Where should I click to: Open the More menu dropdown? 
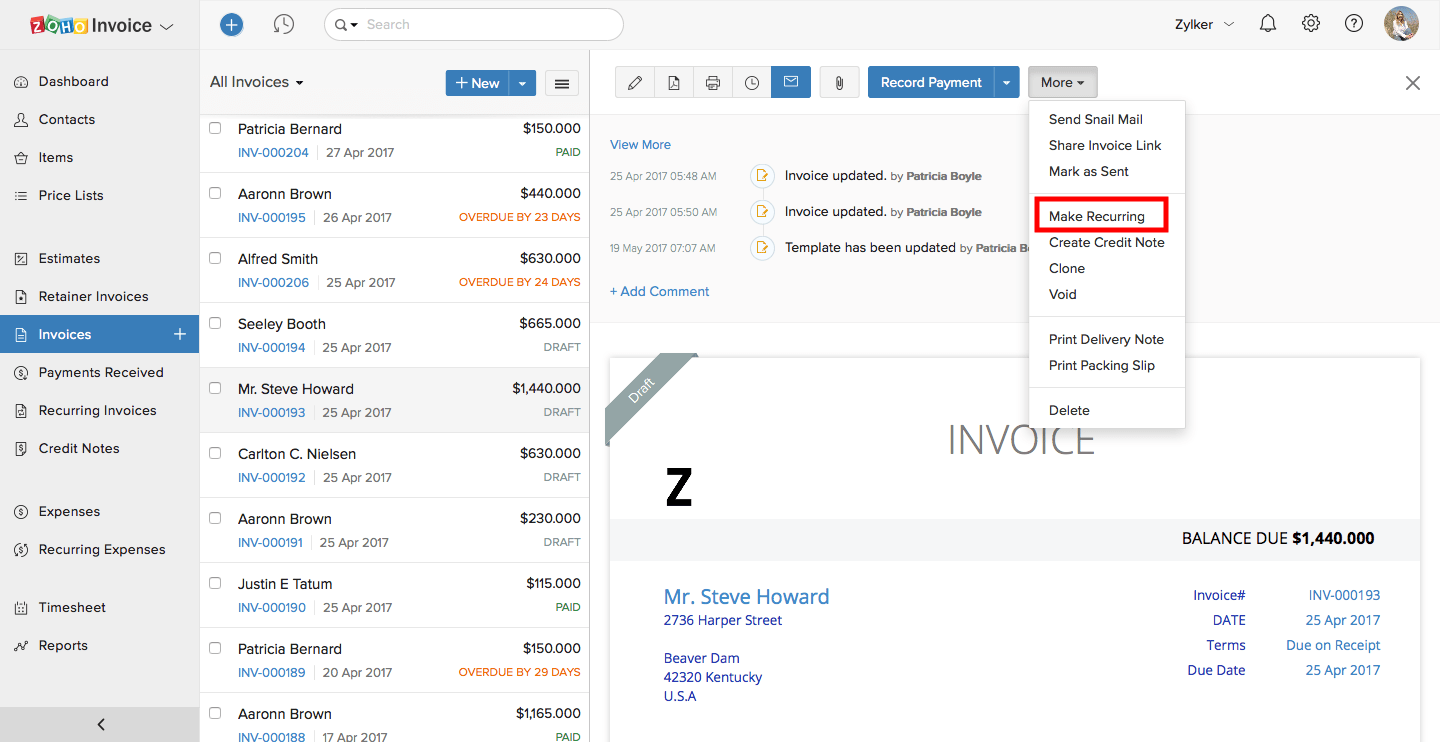[x=1062, y=82]
